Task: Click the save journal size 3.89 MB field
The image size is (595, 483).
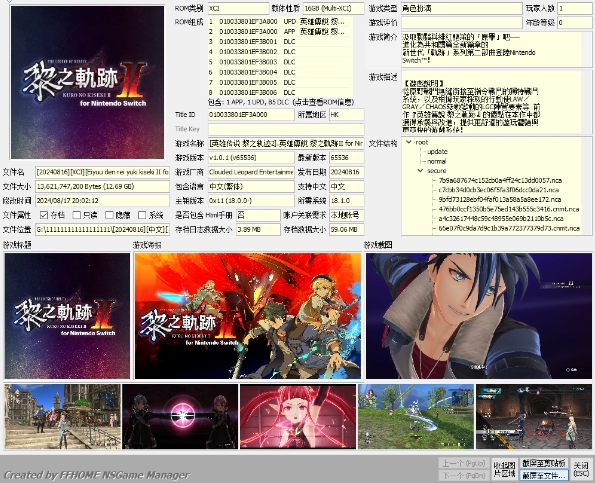Action: 258,229
